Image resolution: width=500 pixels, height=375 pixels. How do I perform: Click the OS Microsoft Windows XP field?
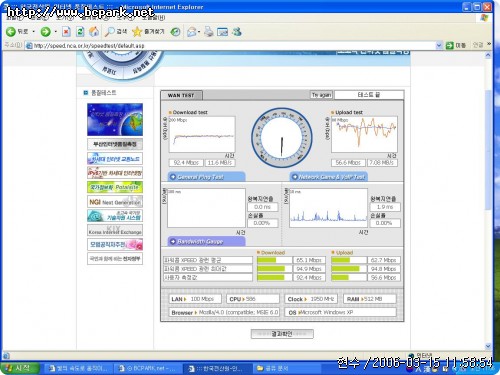click(341, 312)
